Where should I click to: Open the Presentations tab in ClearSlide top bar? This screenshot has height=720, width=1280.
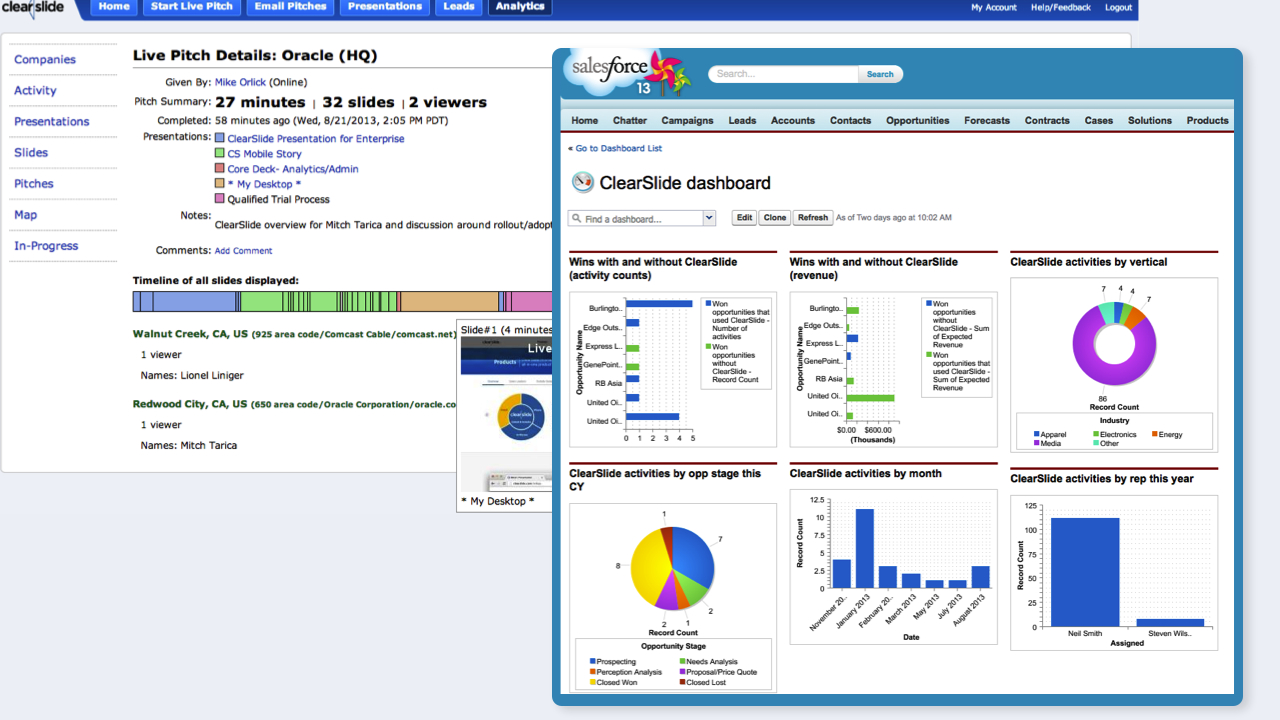(x=385, y=7)
